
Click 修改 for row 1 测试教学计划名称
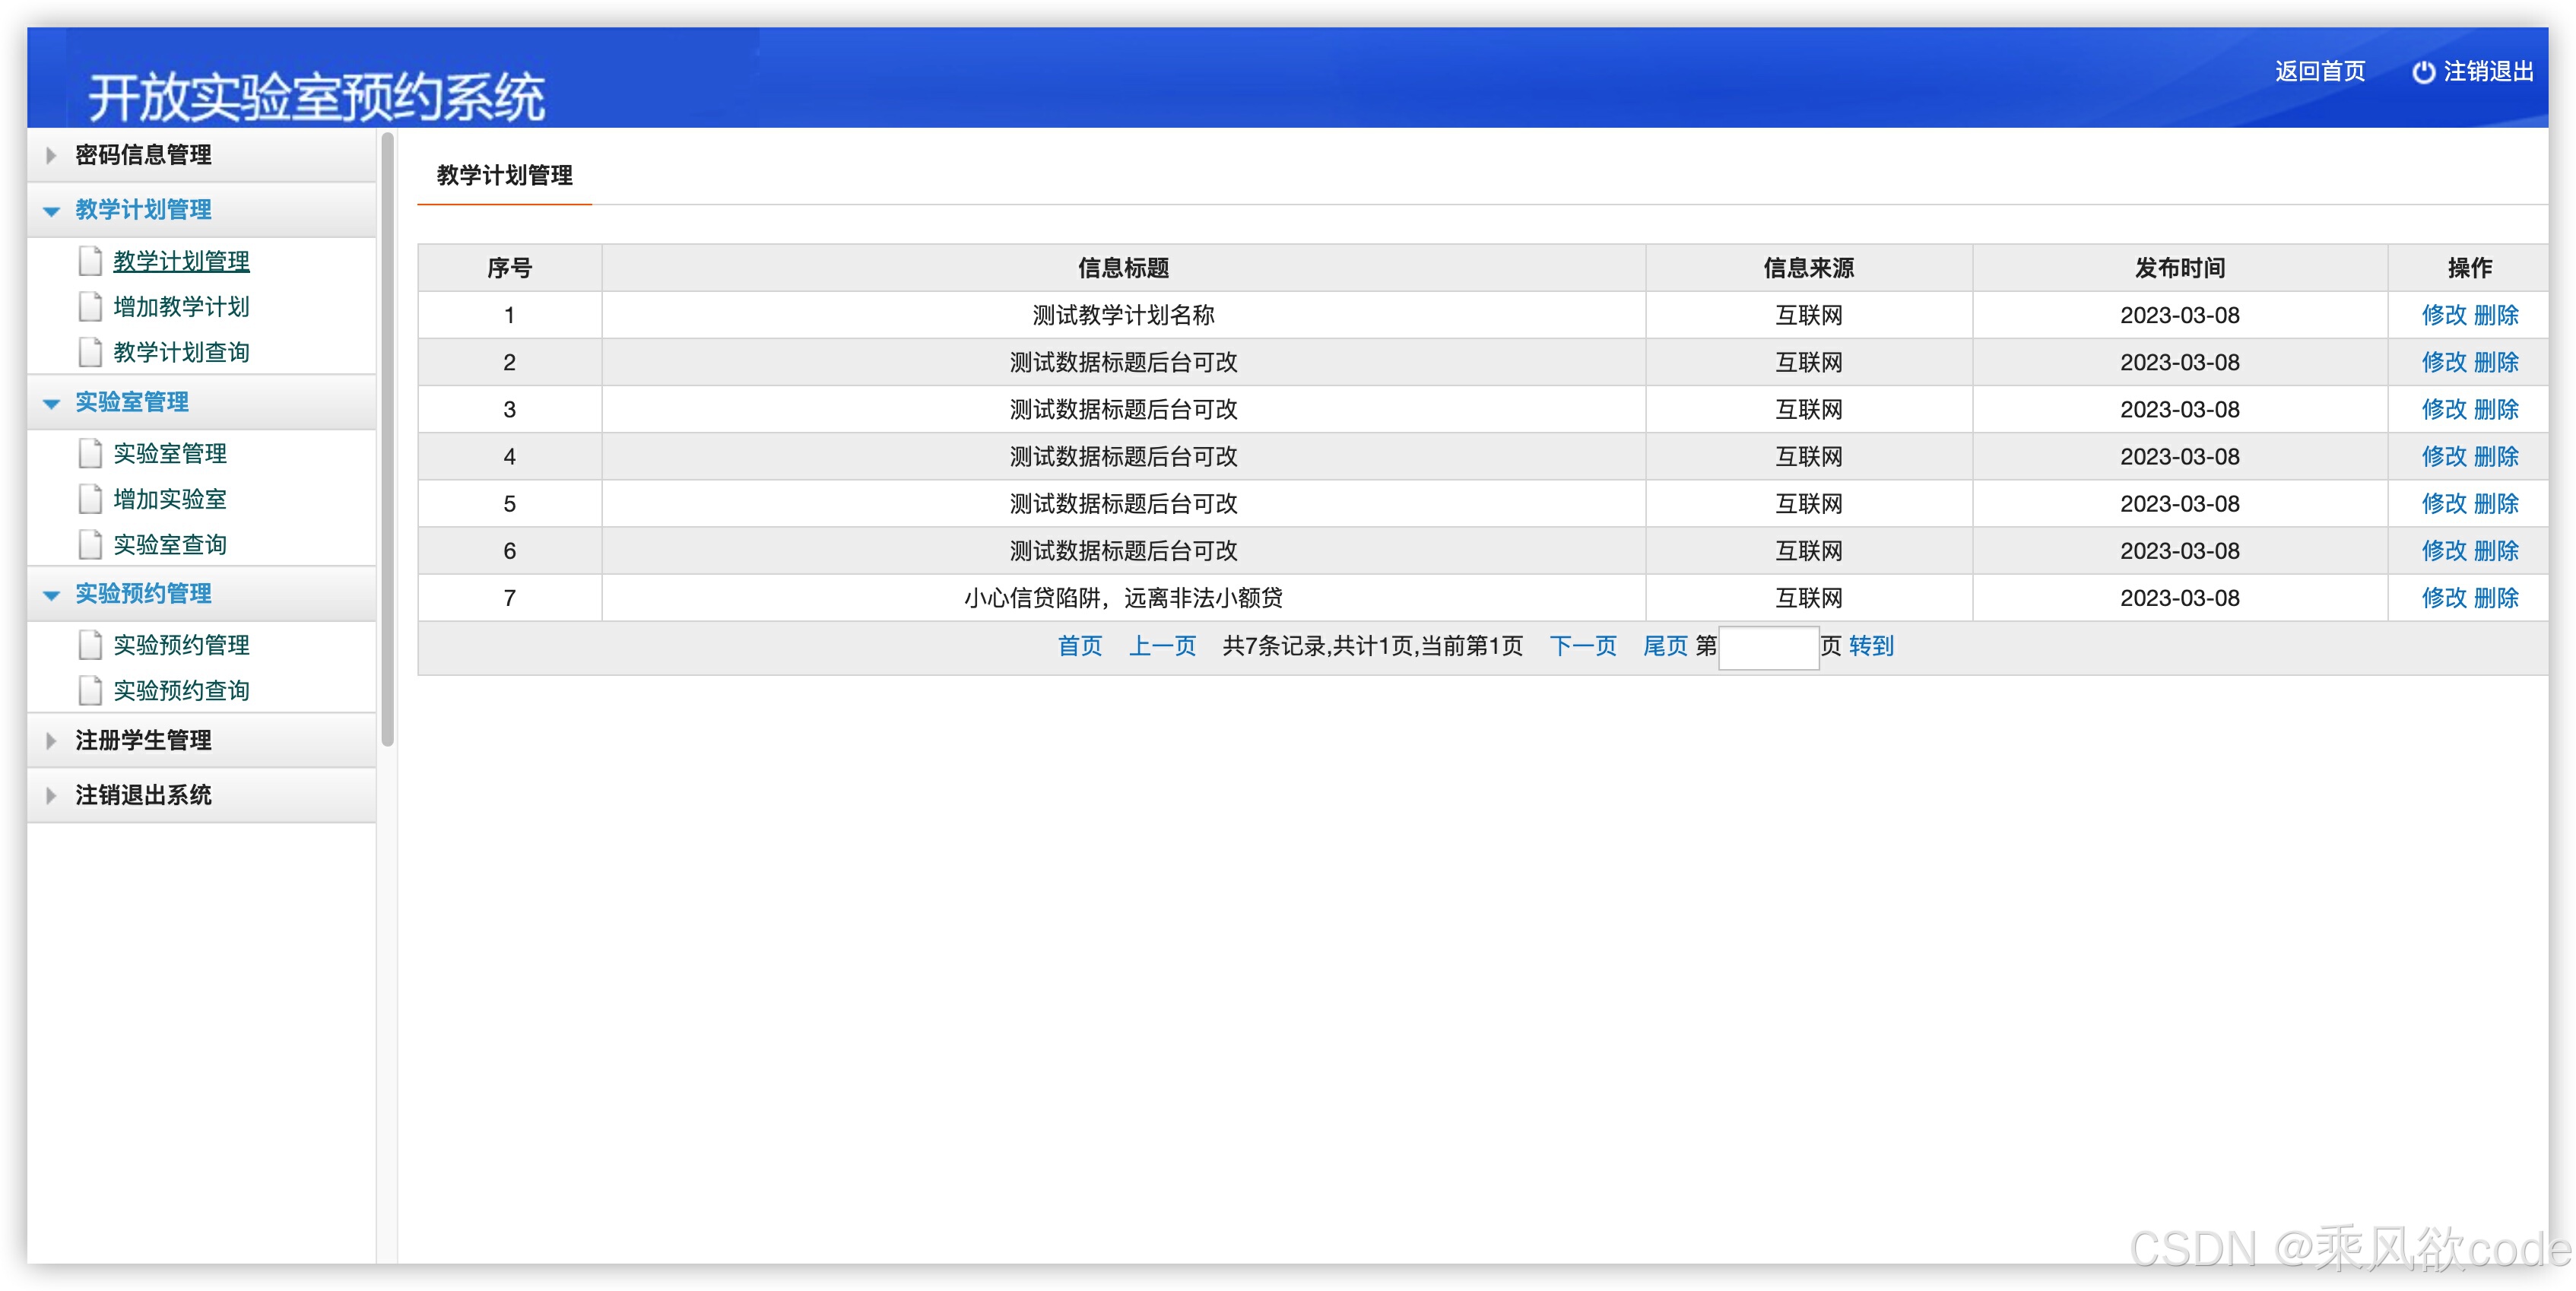click(x=2443, y=315)
